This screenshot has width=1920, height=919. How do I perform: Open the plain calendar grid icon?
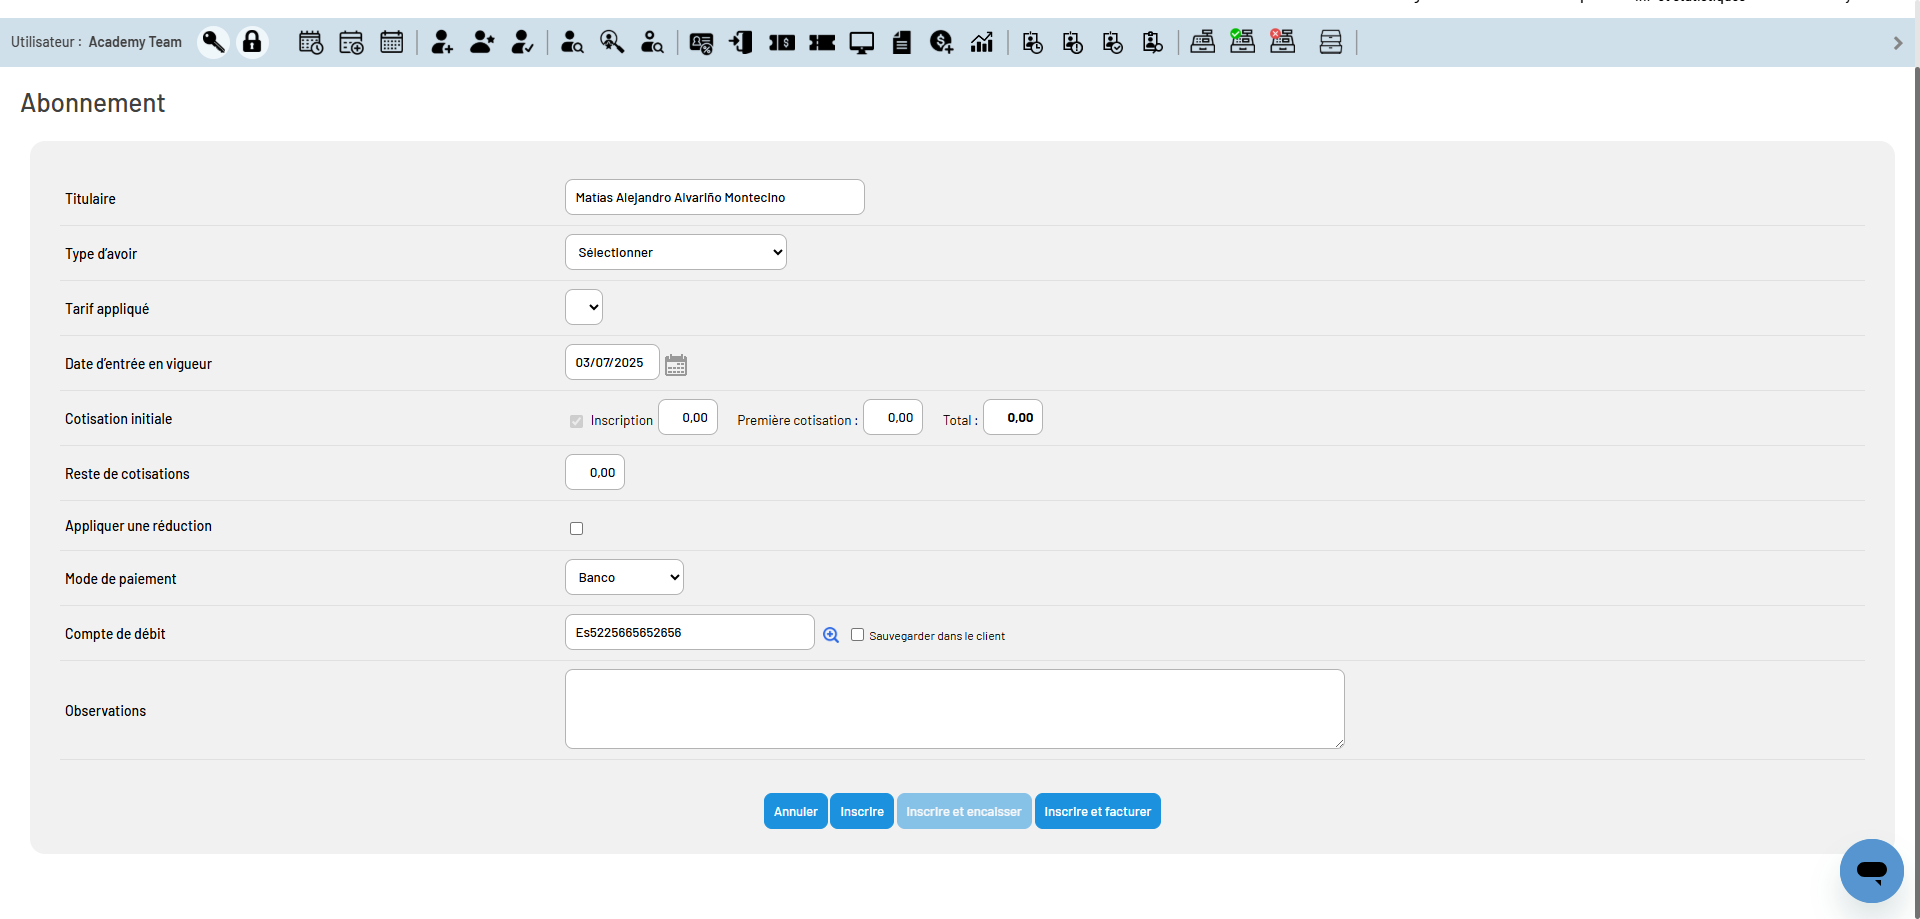pyautogui.click(x=392, y=42)
